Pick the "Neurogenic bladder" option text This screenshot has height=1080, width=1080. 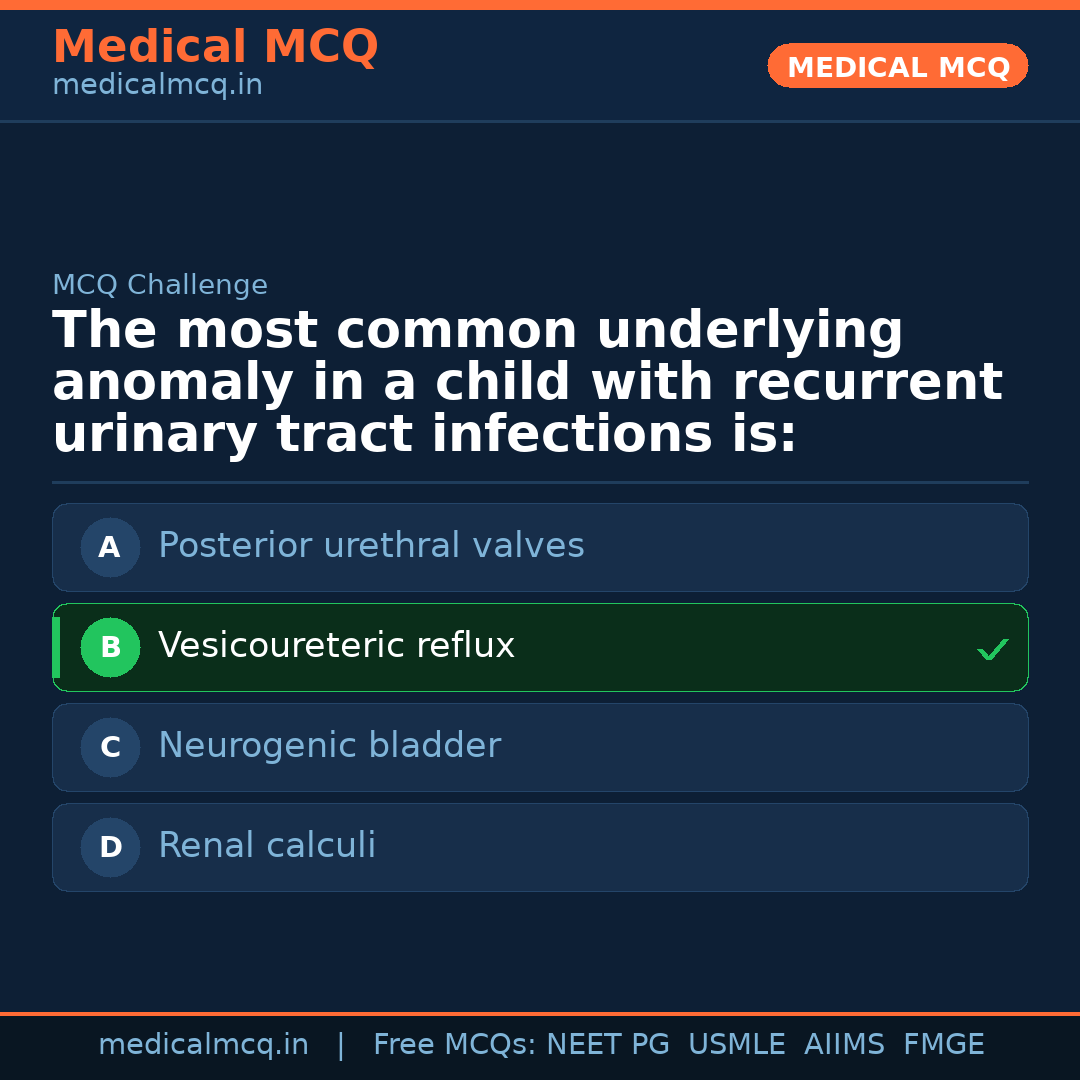329,746
